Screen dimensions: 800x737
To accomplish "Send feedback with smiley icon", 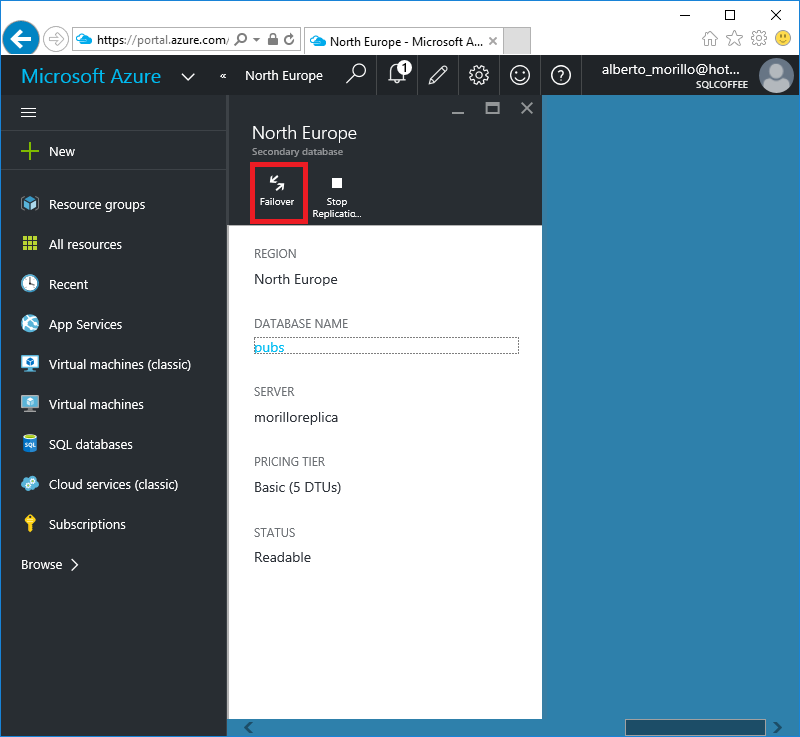I will pos(520,75).
